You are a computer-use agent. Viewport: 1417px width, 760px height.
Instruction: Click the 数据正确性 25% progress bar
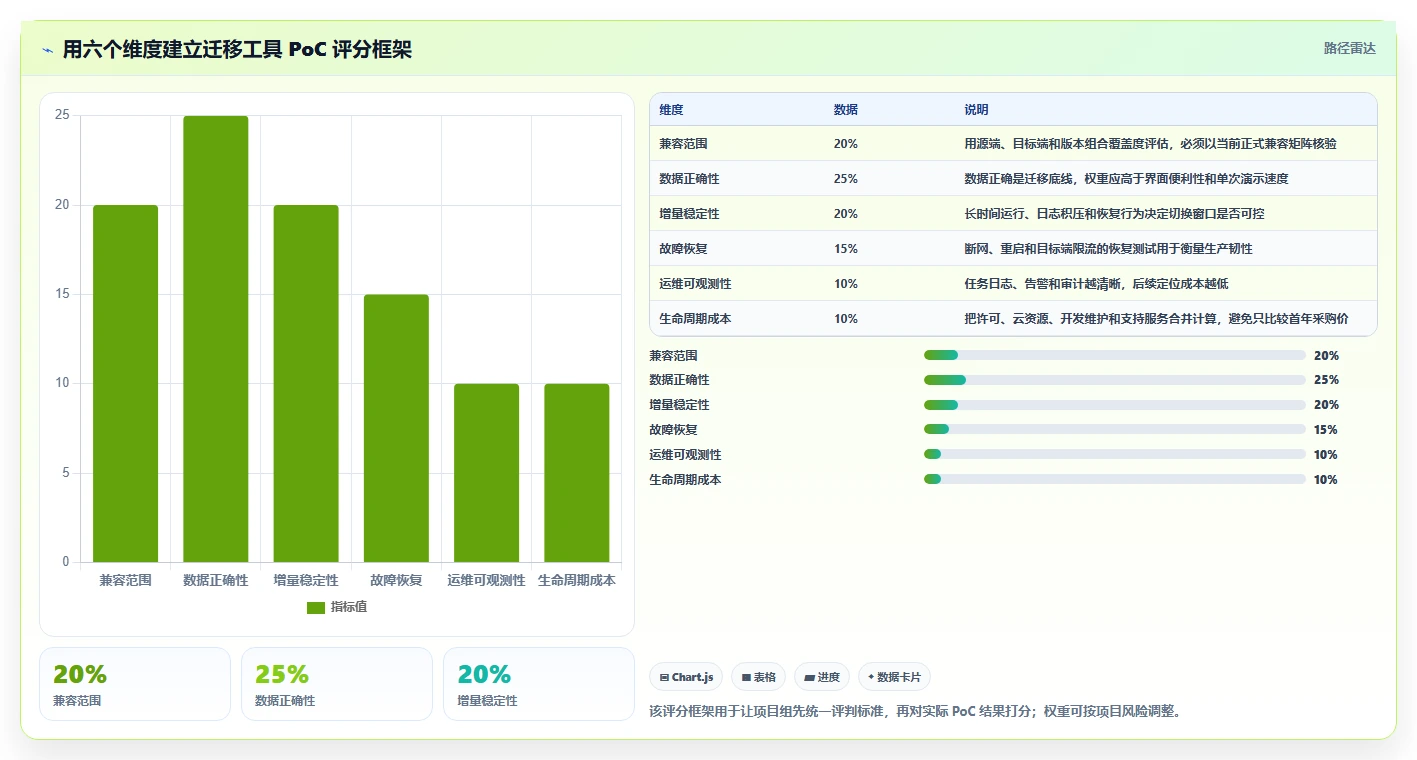[x=1115, y=380]
